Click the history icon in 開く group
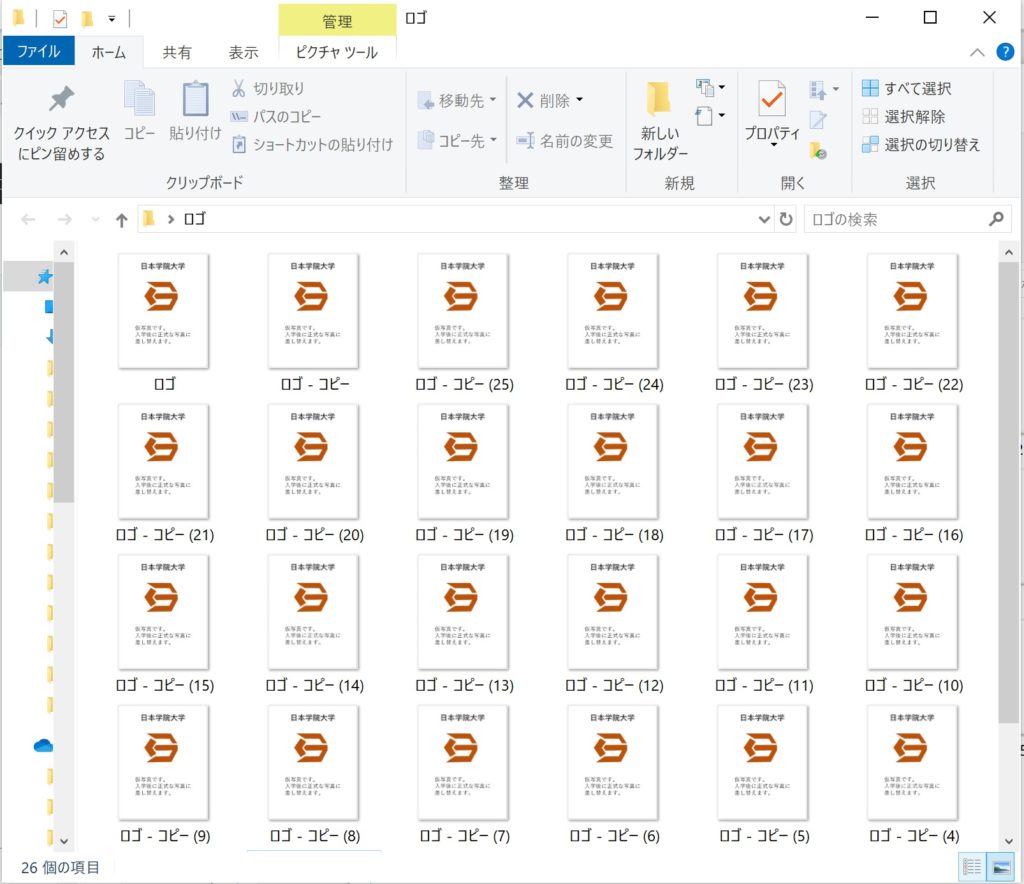 [818, 151]
